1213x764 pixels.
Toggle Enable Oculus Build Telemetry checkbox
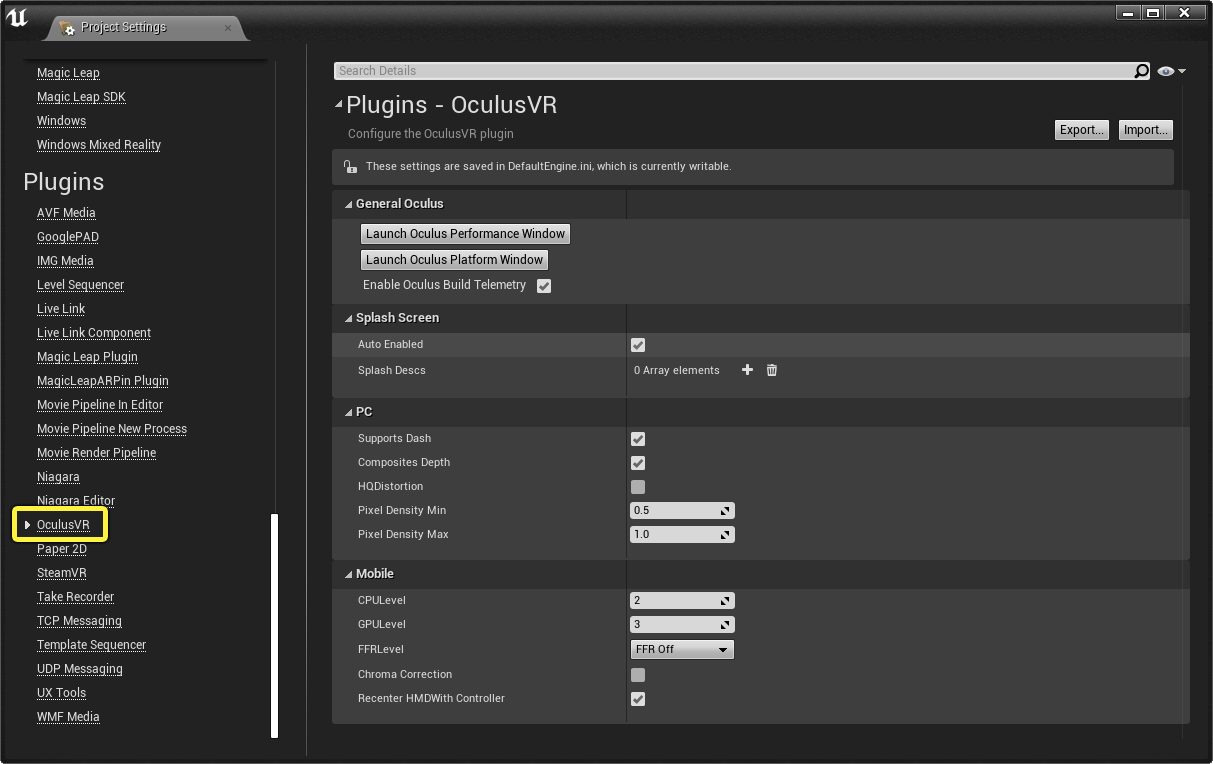pos(544,286)
